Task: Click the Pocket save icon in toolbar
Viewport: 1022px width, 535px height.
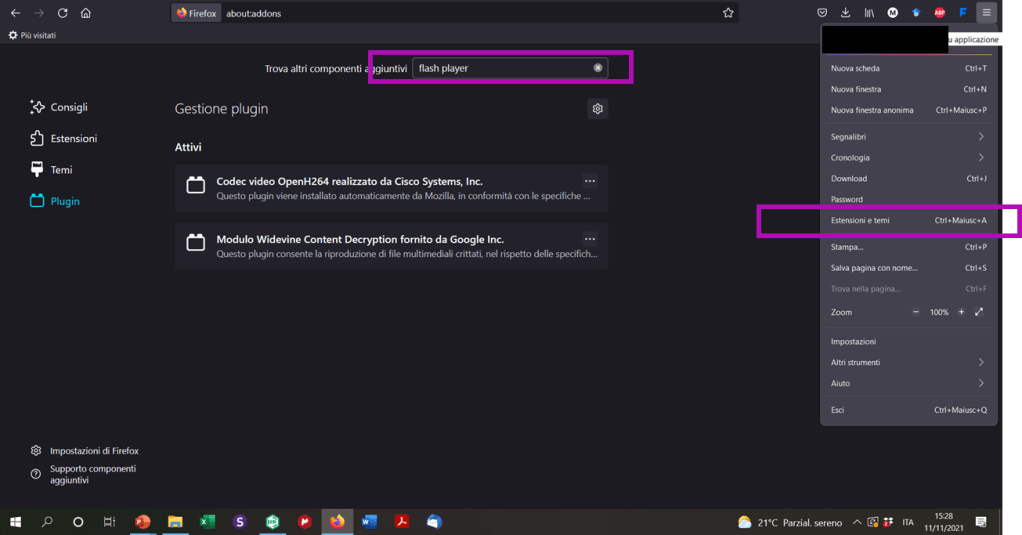Action: pos(822,13)
